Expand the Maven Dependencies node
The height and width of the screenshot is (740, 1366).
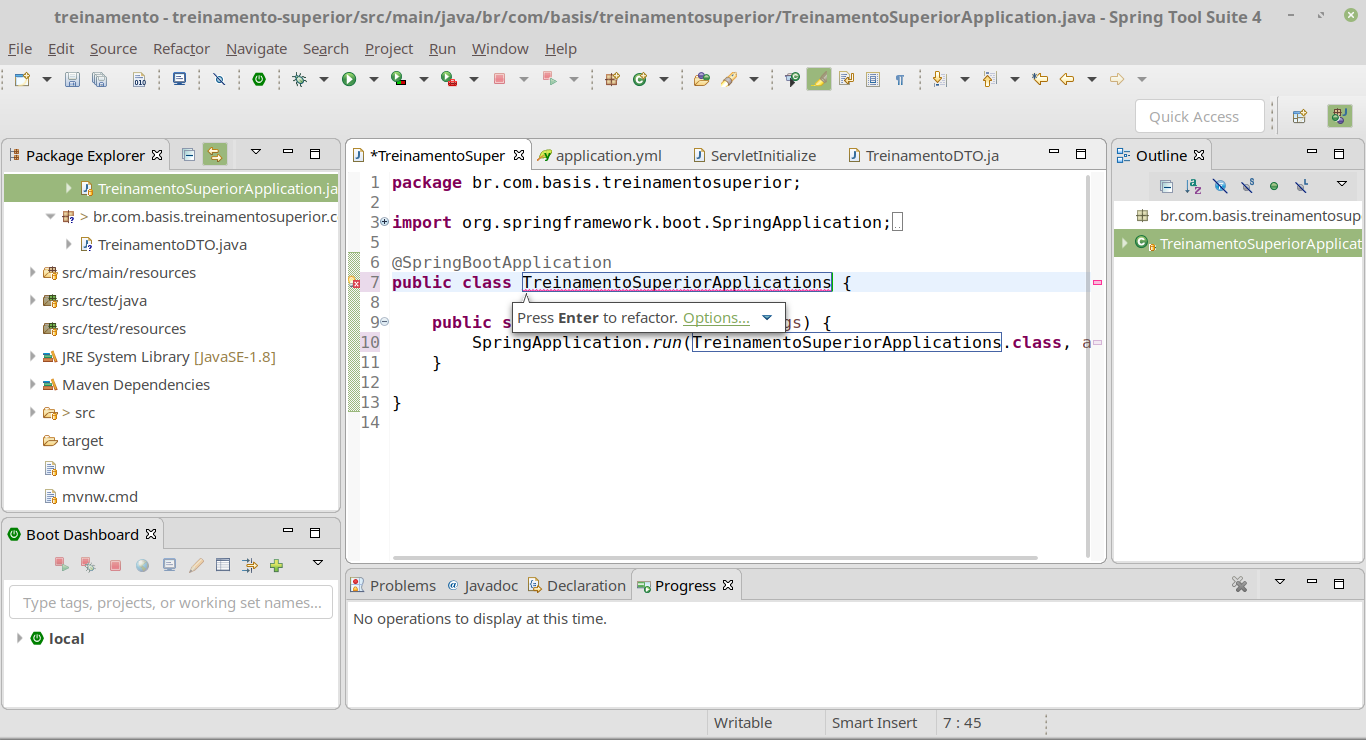[x=33, y=384]
